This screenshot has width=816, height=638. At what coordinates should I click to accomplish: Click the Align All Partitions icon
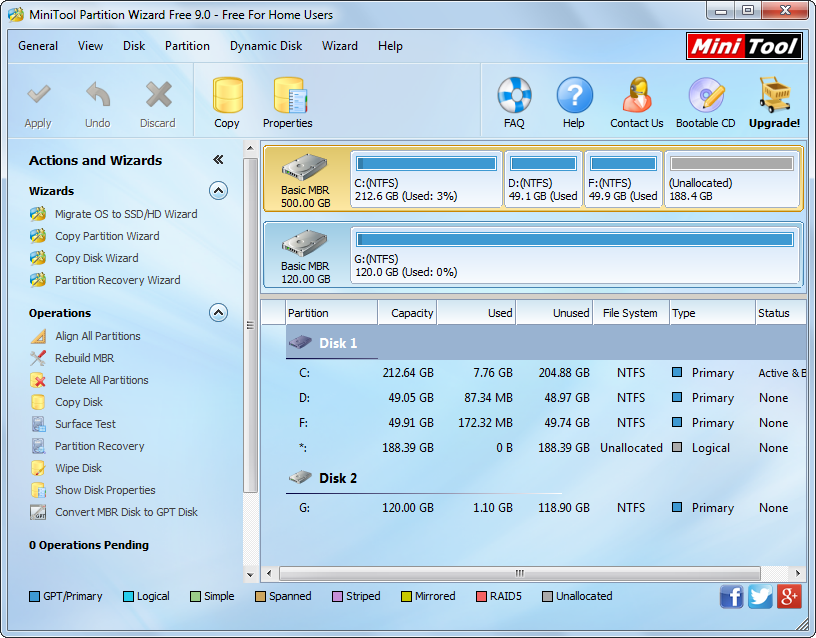pyautogui.click(x=38, y=336)
